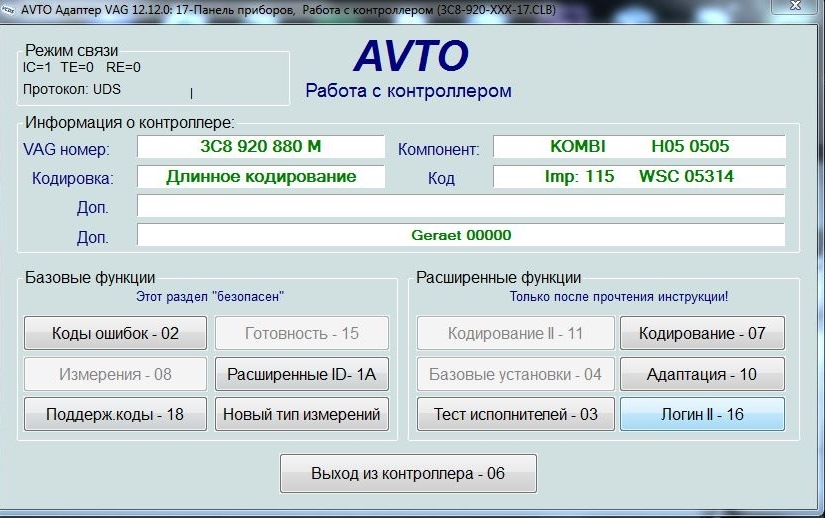The height and width of the screenshot is (518, 825).
Task: Click the empty first Доп. field
Action: click(461, 206)
